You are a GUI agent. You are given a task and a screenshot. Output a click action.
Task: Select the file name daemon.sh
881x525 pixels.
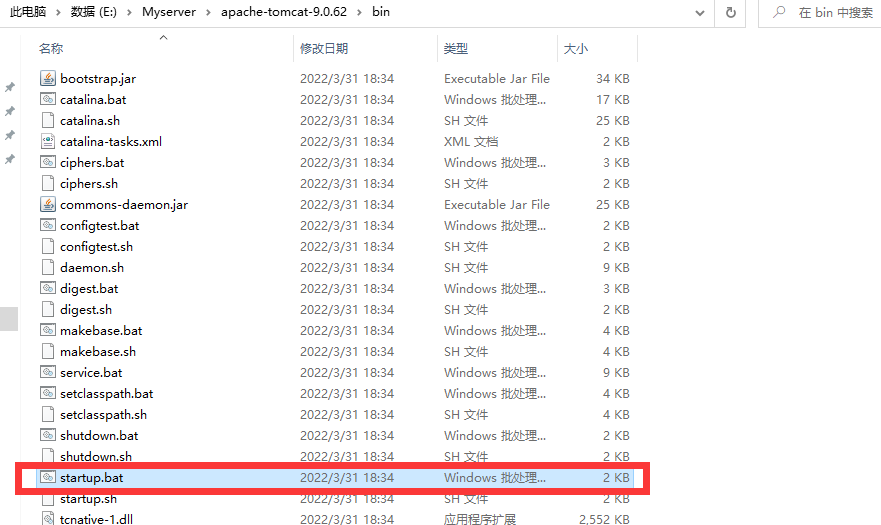pyautogui.click(x=92, y=268)
